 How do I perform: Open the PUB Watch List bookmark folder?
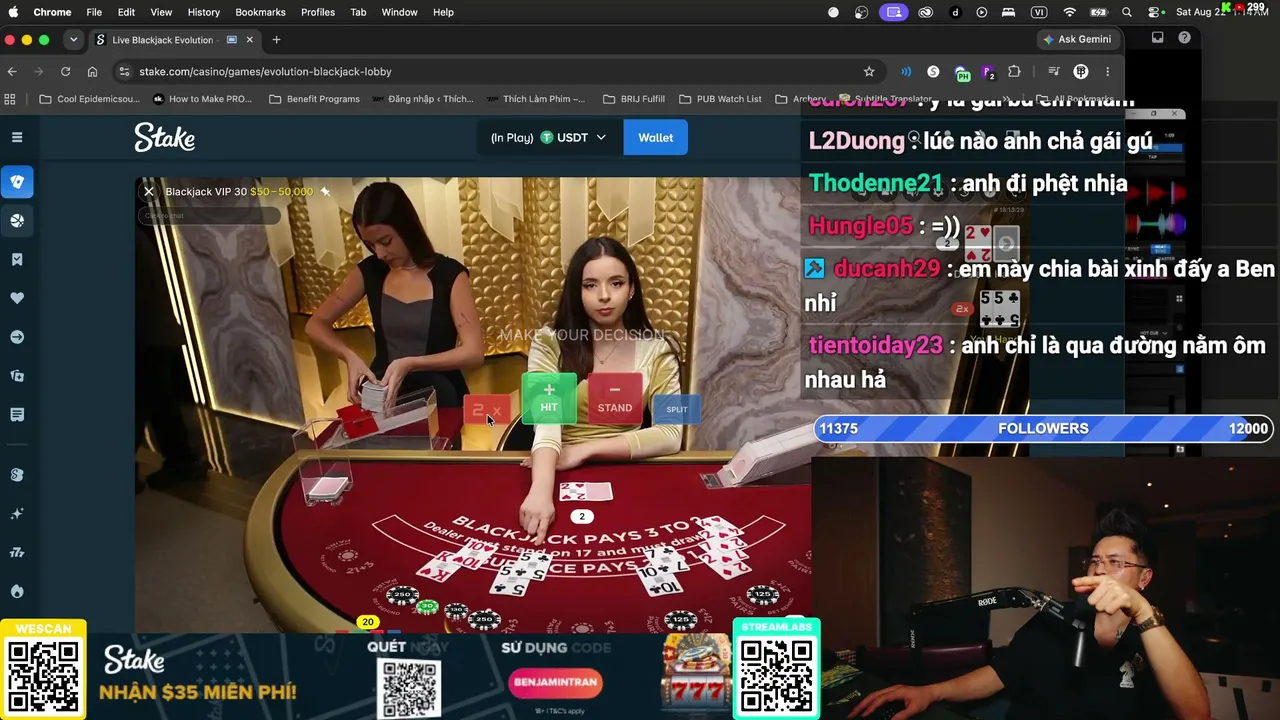click(720, 99)
